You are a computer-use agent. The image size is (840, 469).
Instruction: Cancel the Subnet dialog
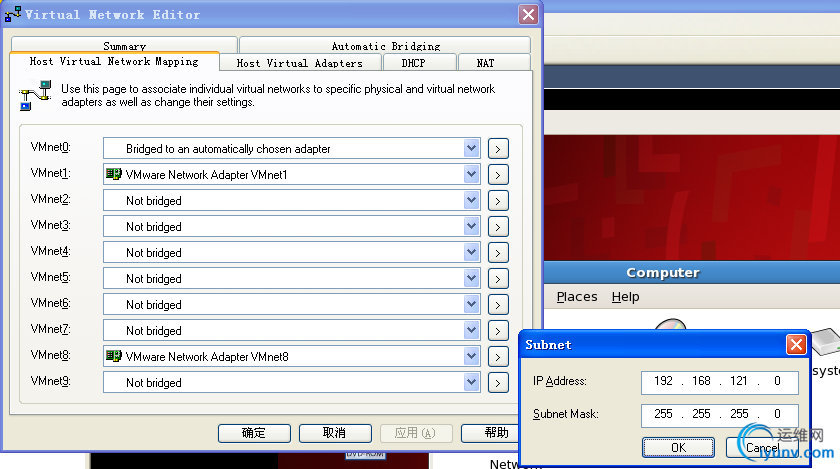click(x=762, y=448)
